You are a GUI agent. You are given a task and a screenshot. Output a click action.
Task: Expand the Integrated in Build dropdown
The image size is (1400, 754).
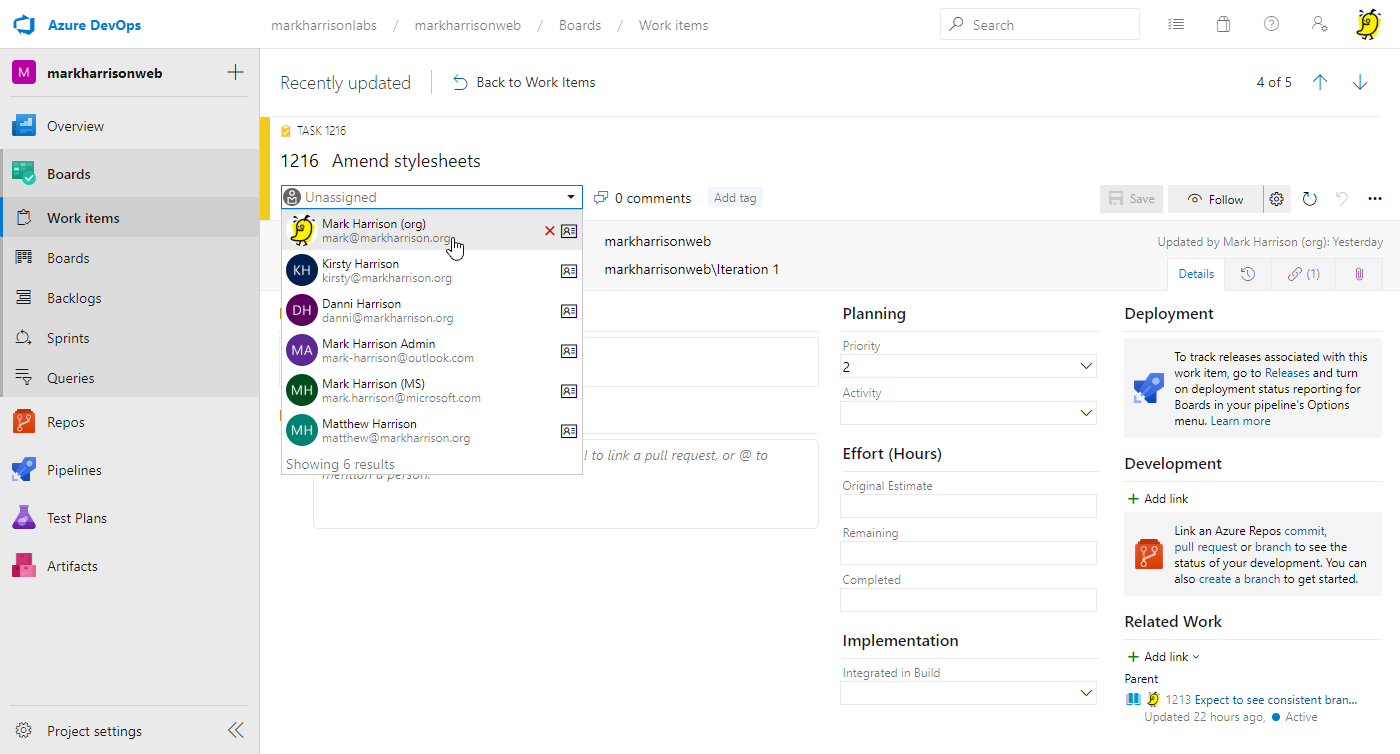pos(1087,693)
